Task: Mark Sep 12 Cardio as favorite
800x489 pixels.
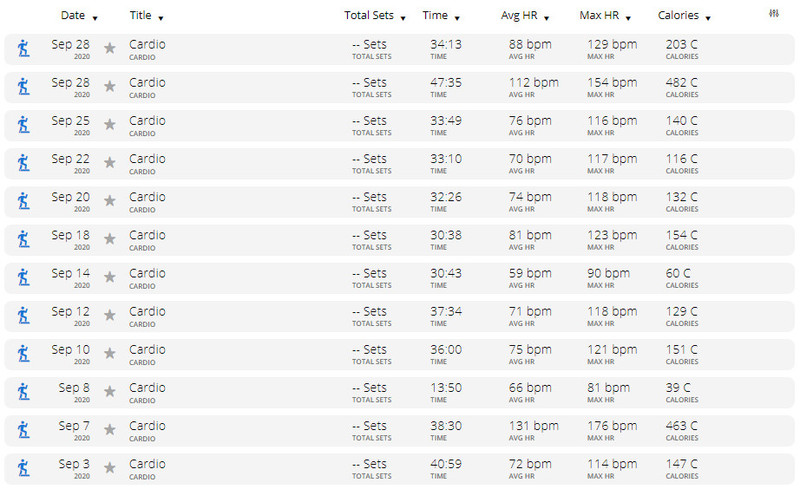Action: point(110,315)
